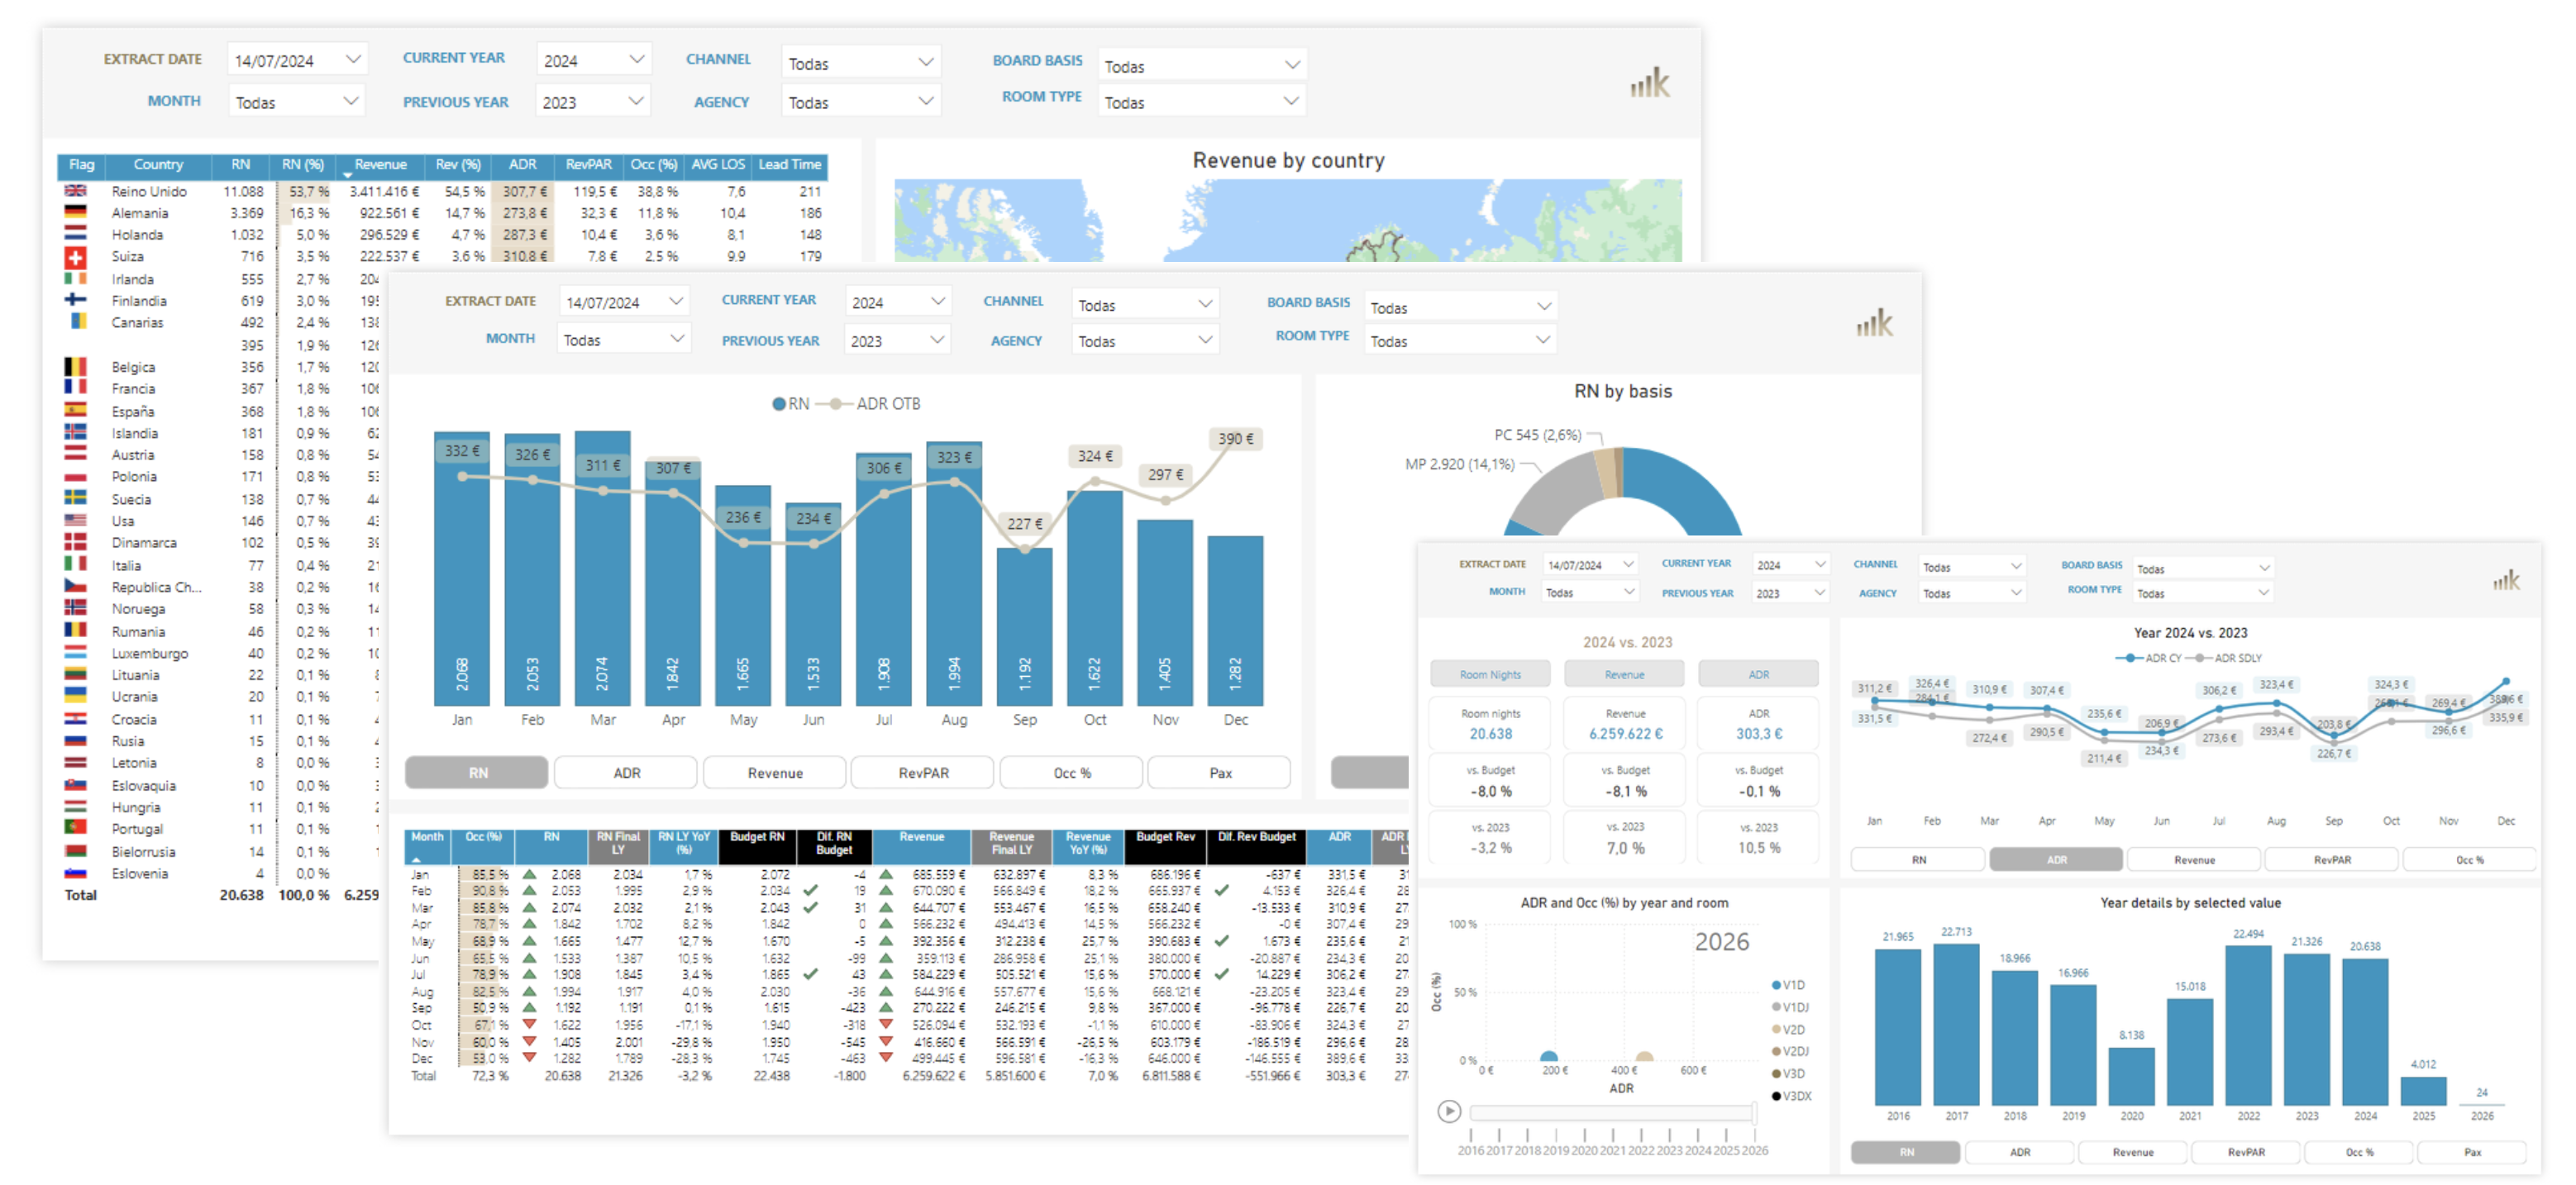Click red down arrow in Oct row Occ column
The image size is (2576, 1185).
click(529, 1024)
